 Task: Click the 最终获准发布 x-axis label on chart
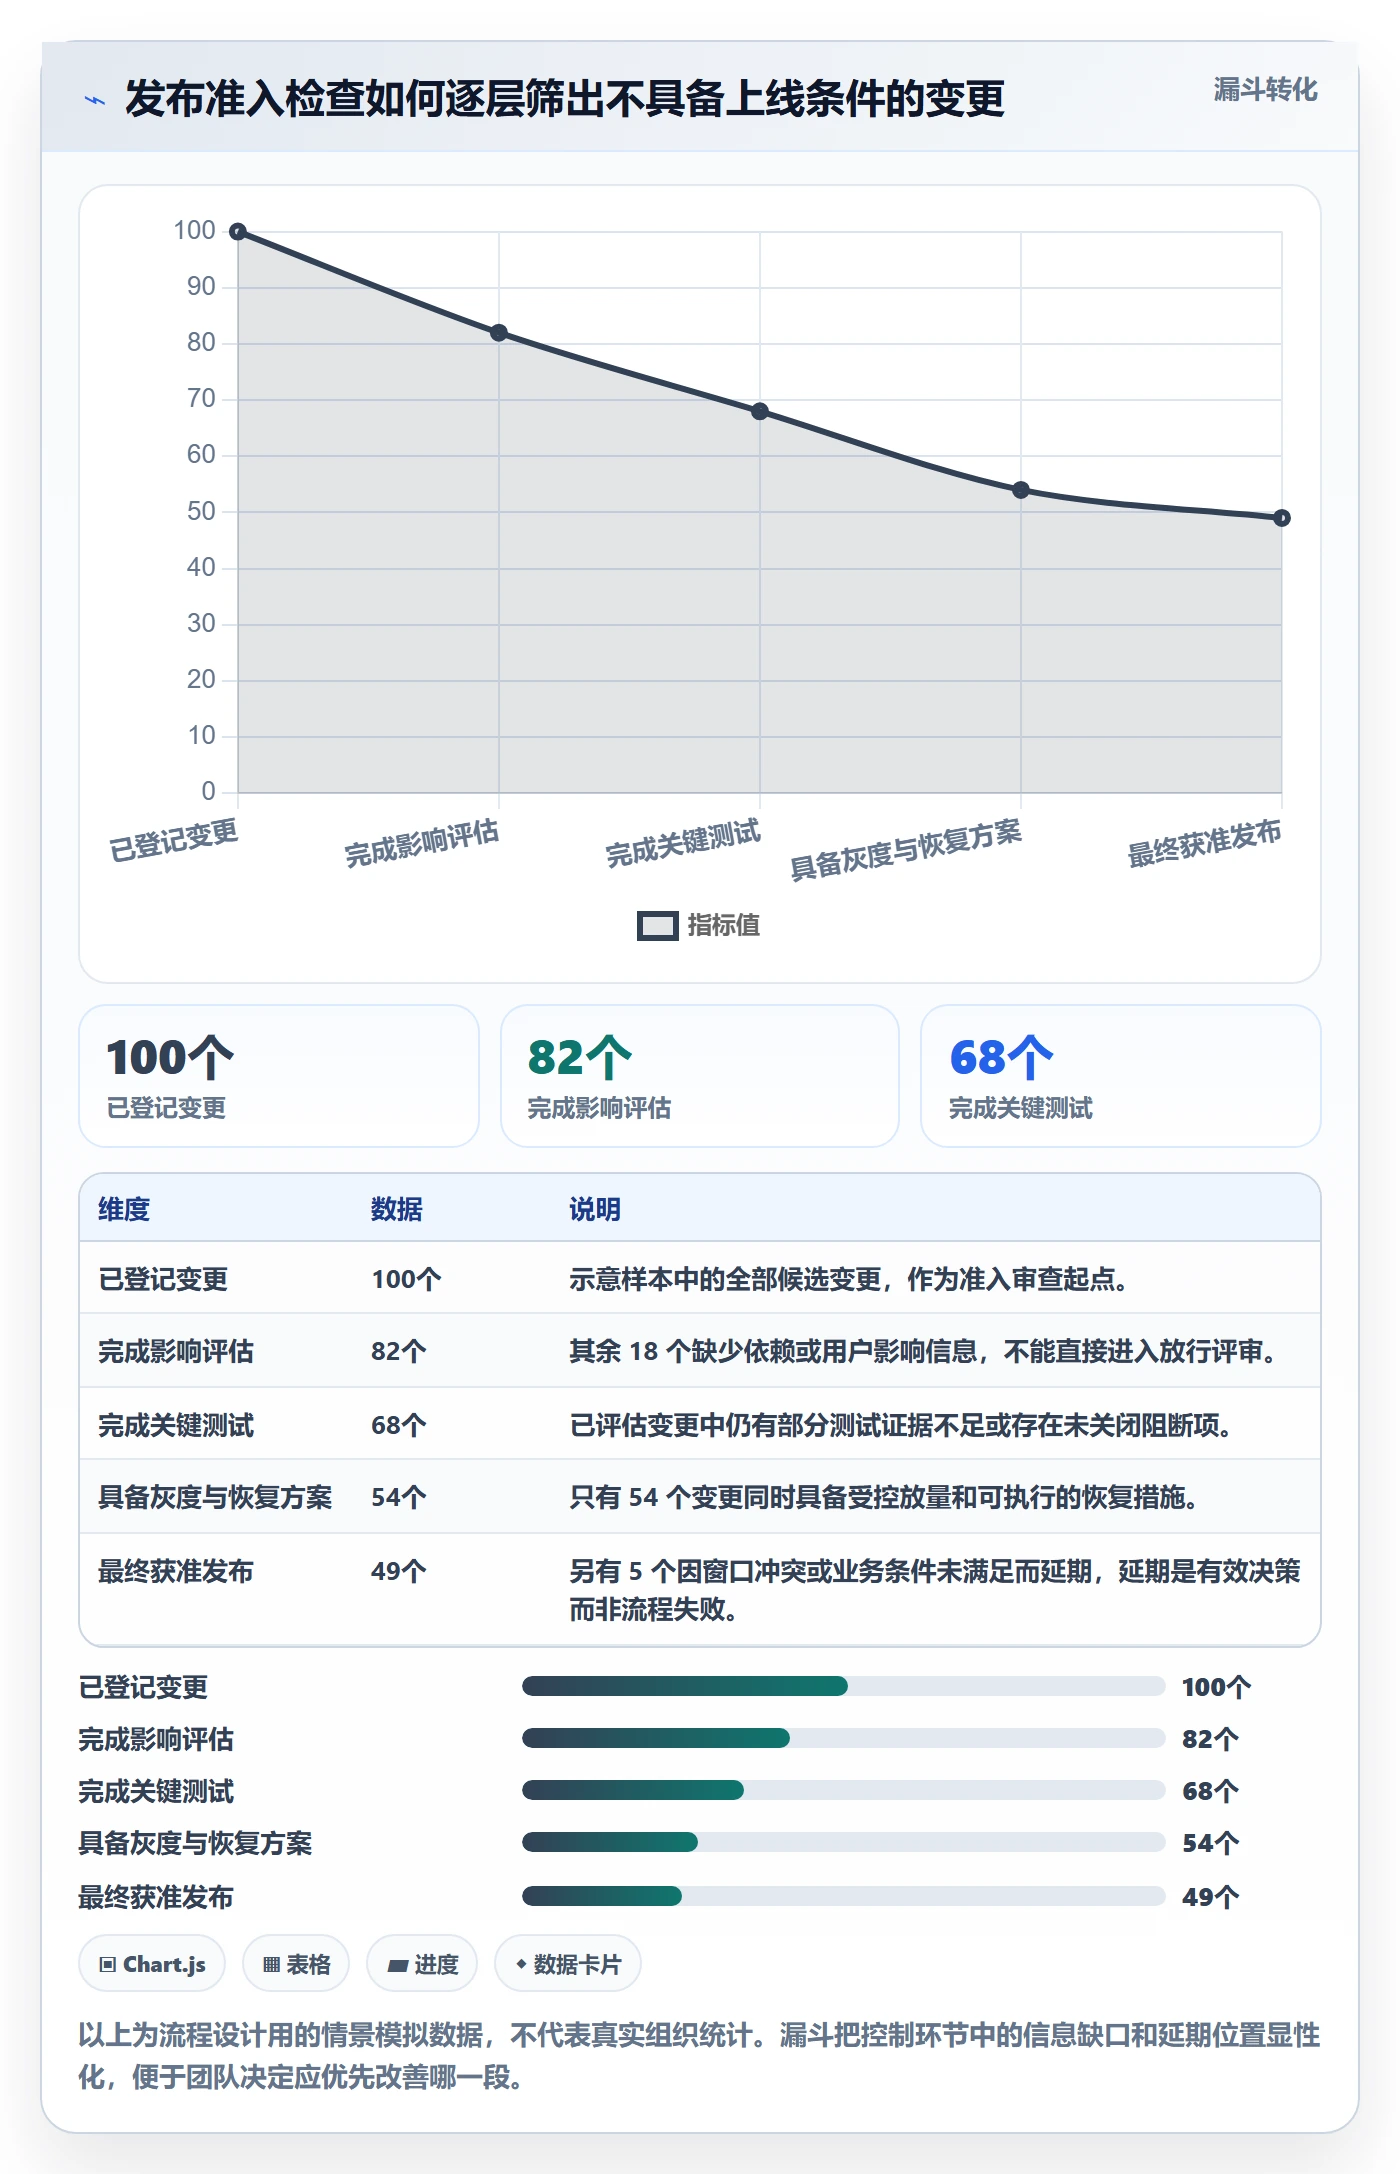[1204, 843]
